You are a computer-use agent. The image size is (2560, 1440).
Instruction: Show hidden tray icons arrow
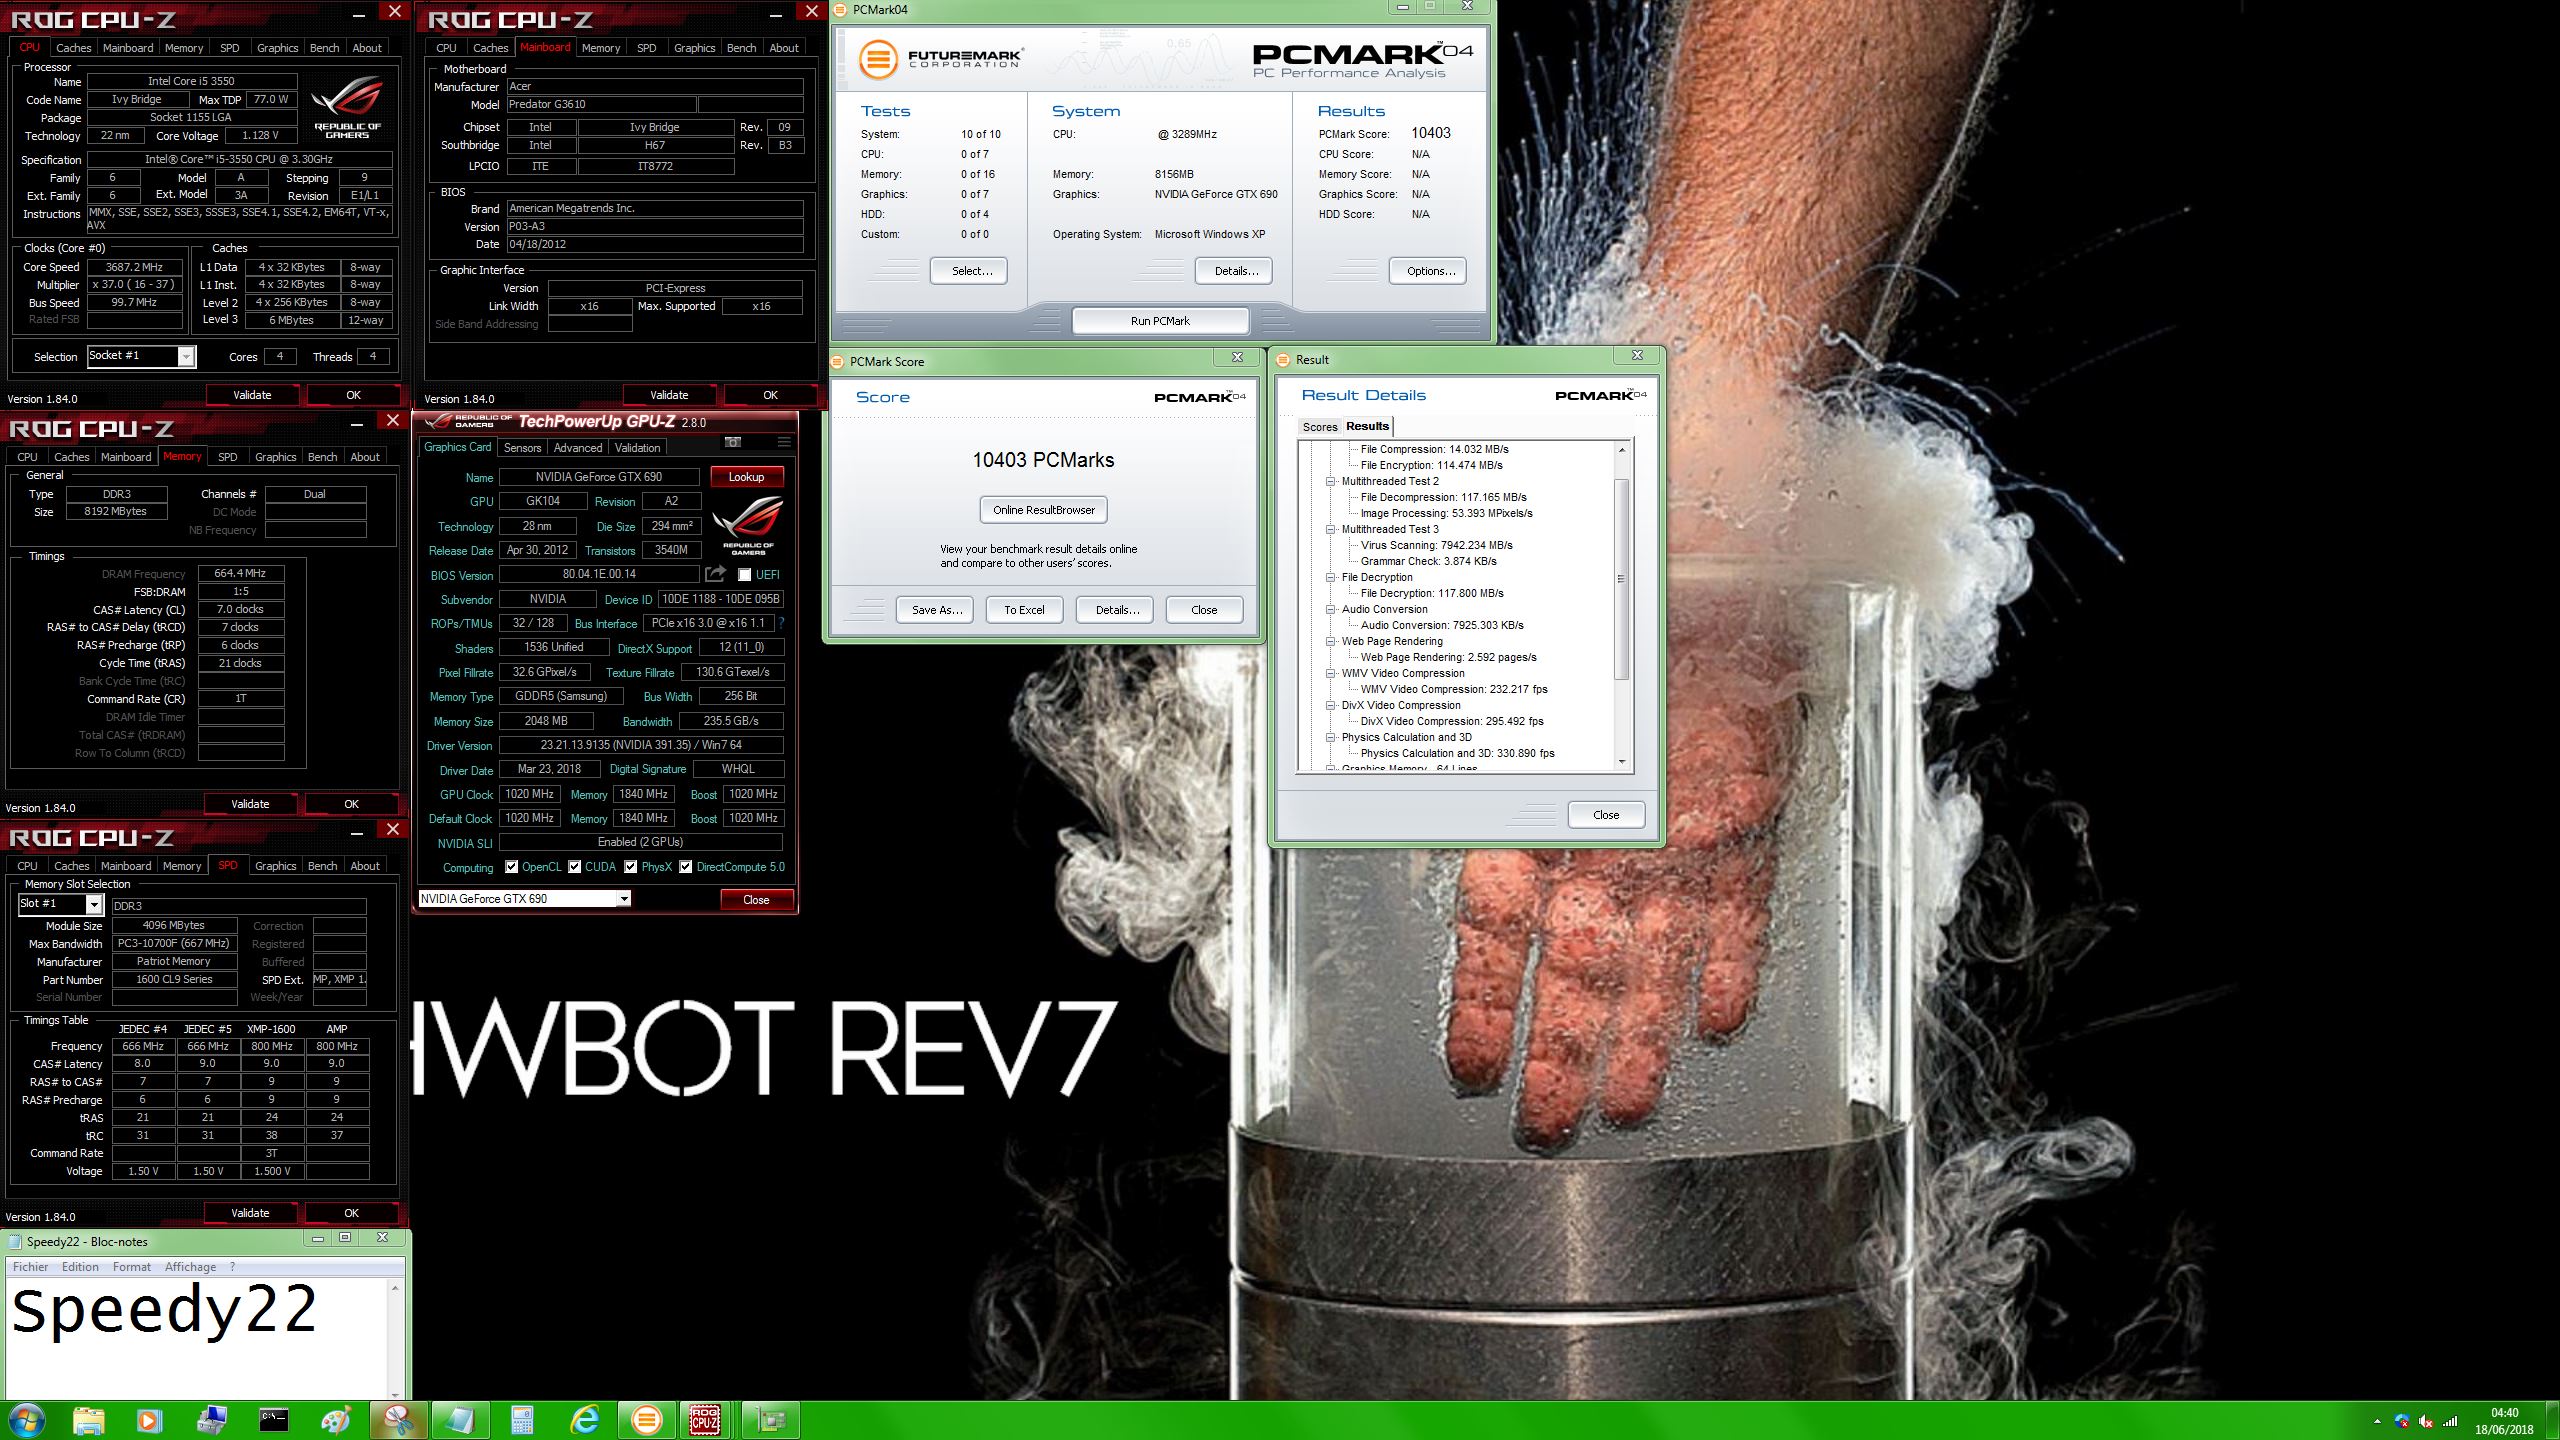(2377, 1421)
